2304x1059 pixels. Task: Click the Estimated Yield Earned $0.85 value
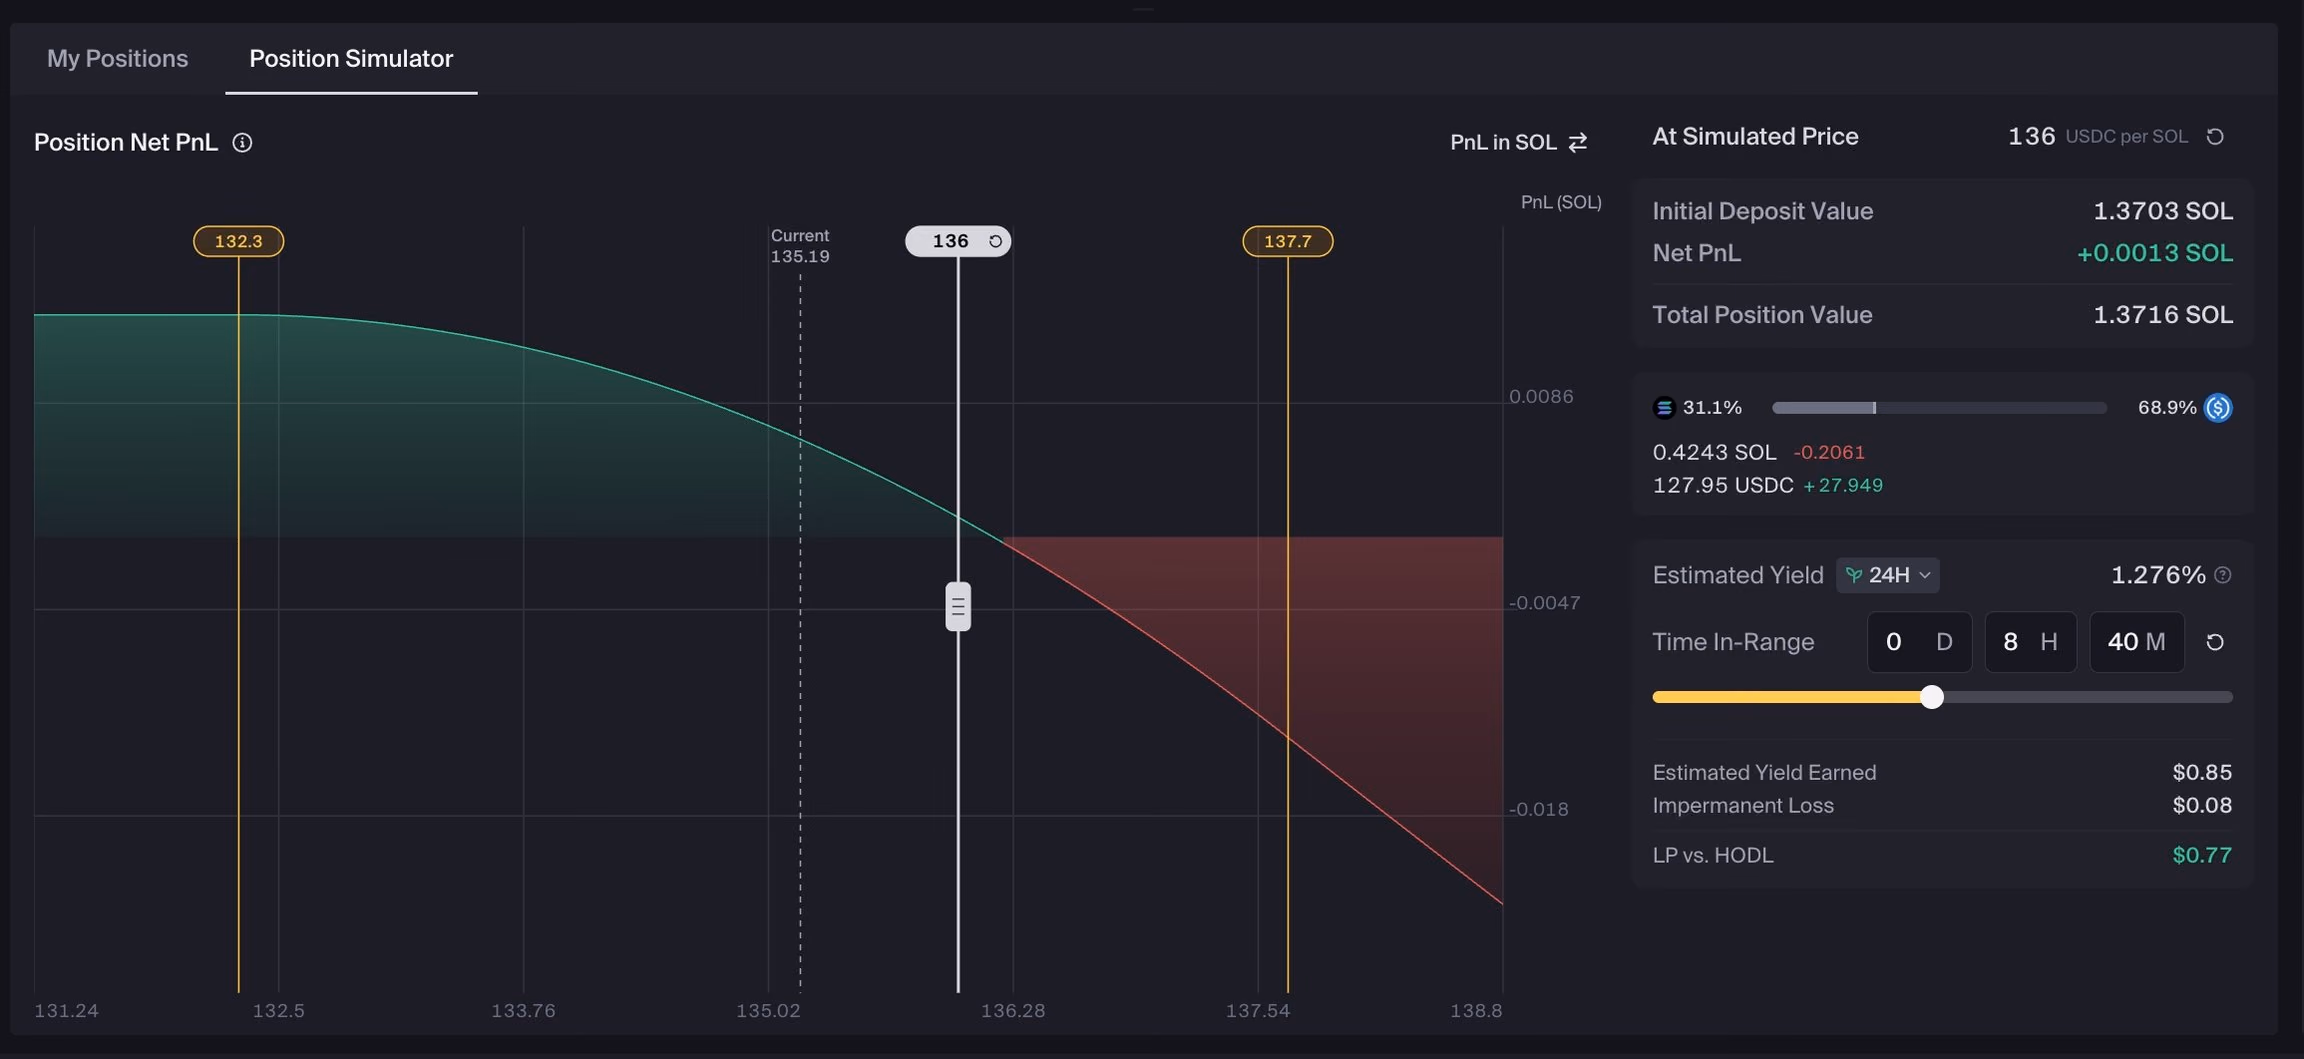2202,772
